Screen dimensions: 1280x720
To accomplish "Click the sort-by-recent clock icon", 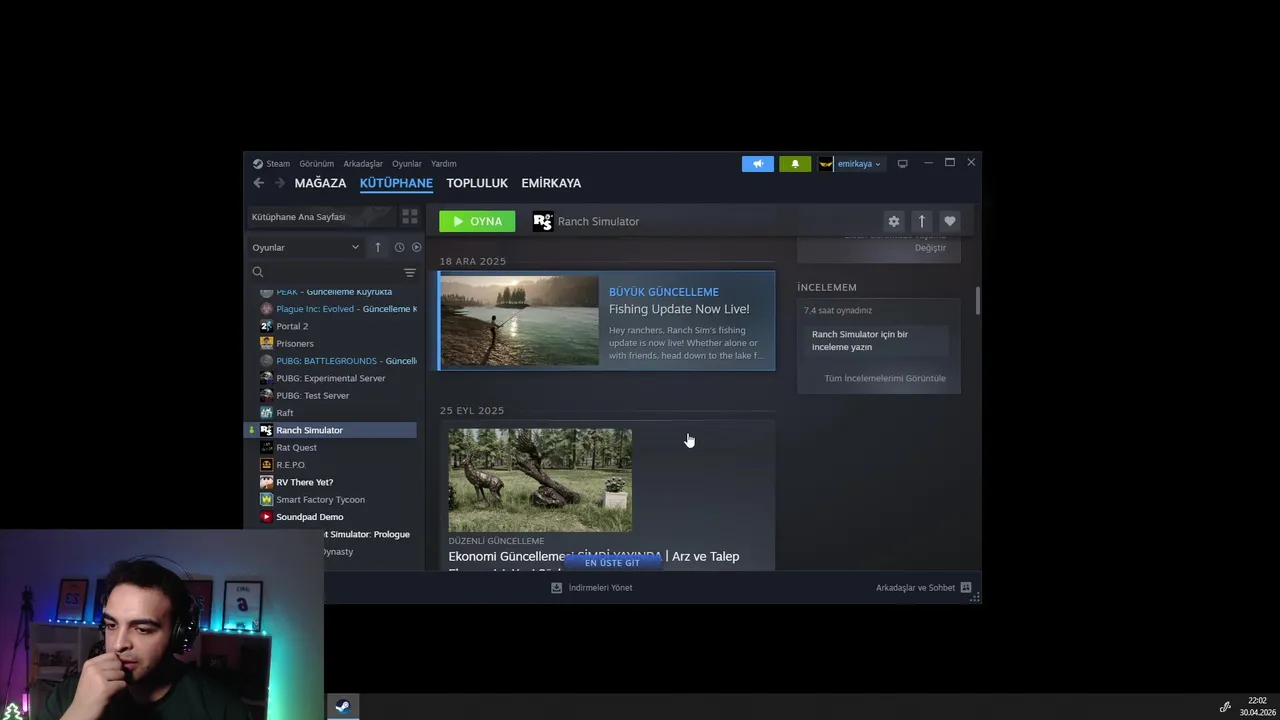I will pos(399,247).
